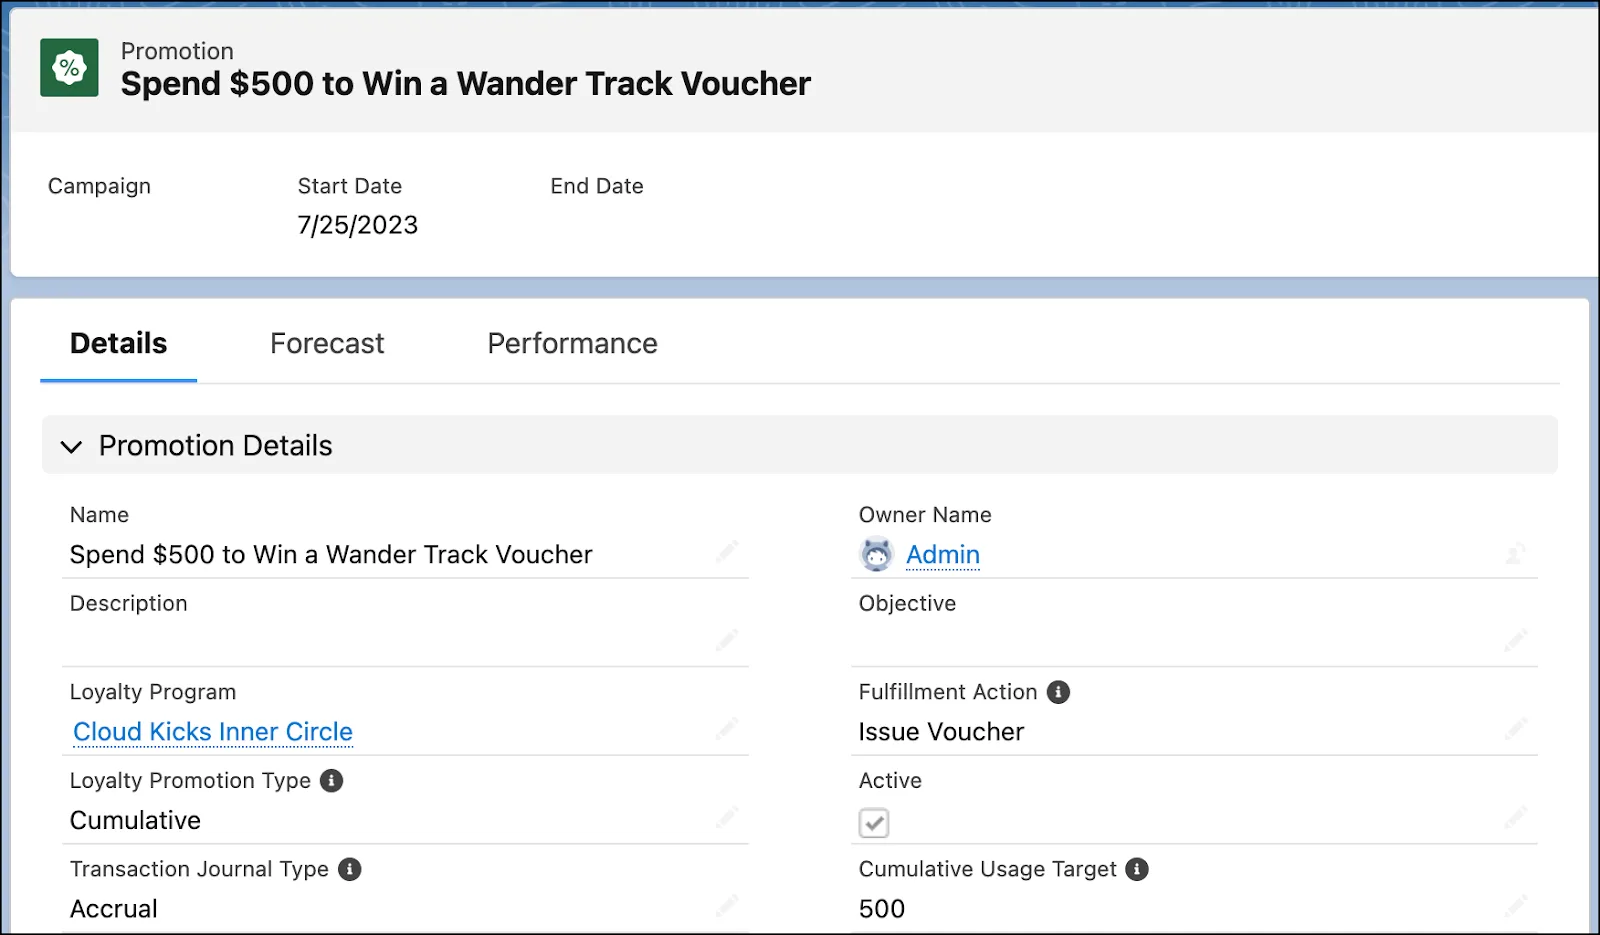The height and width of the screenshot is (935, 1600).
Task: Select the Details tab
Action: click(117, 343)
